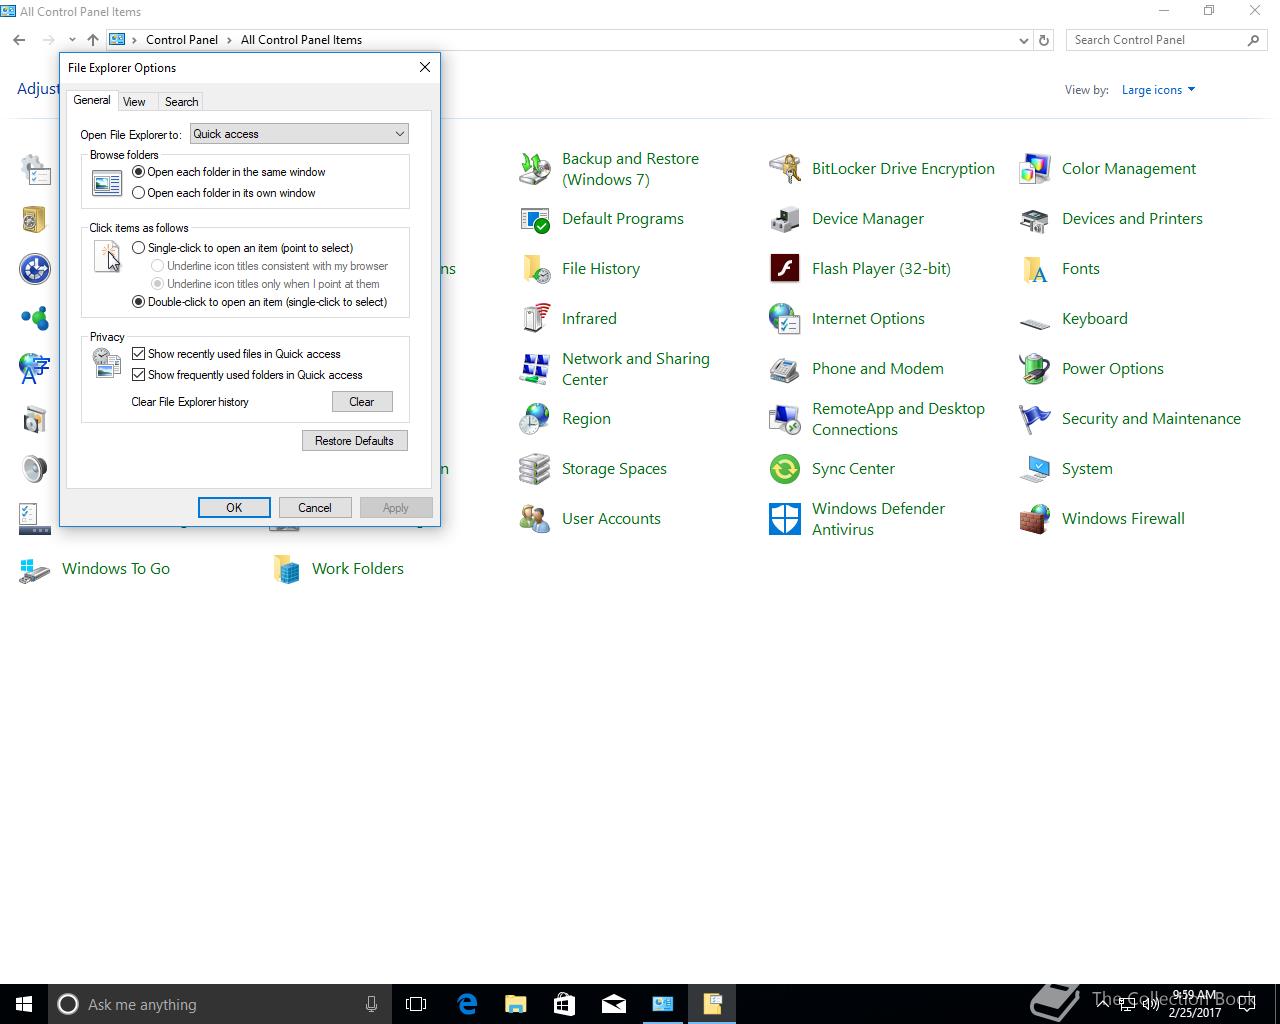Open the Default Programs icon
The width and height of the screenshot is (1280, 1024).
tap(535, 219)
